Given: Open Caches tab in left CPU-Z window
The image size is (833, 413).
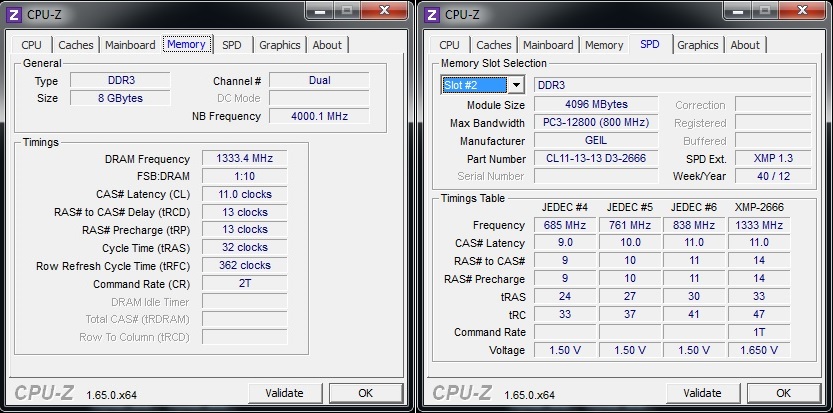Looking at the screenshot, I should pyautogui.click(x=76, y=45).
